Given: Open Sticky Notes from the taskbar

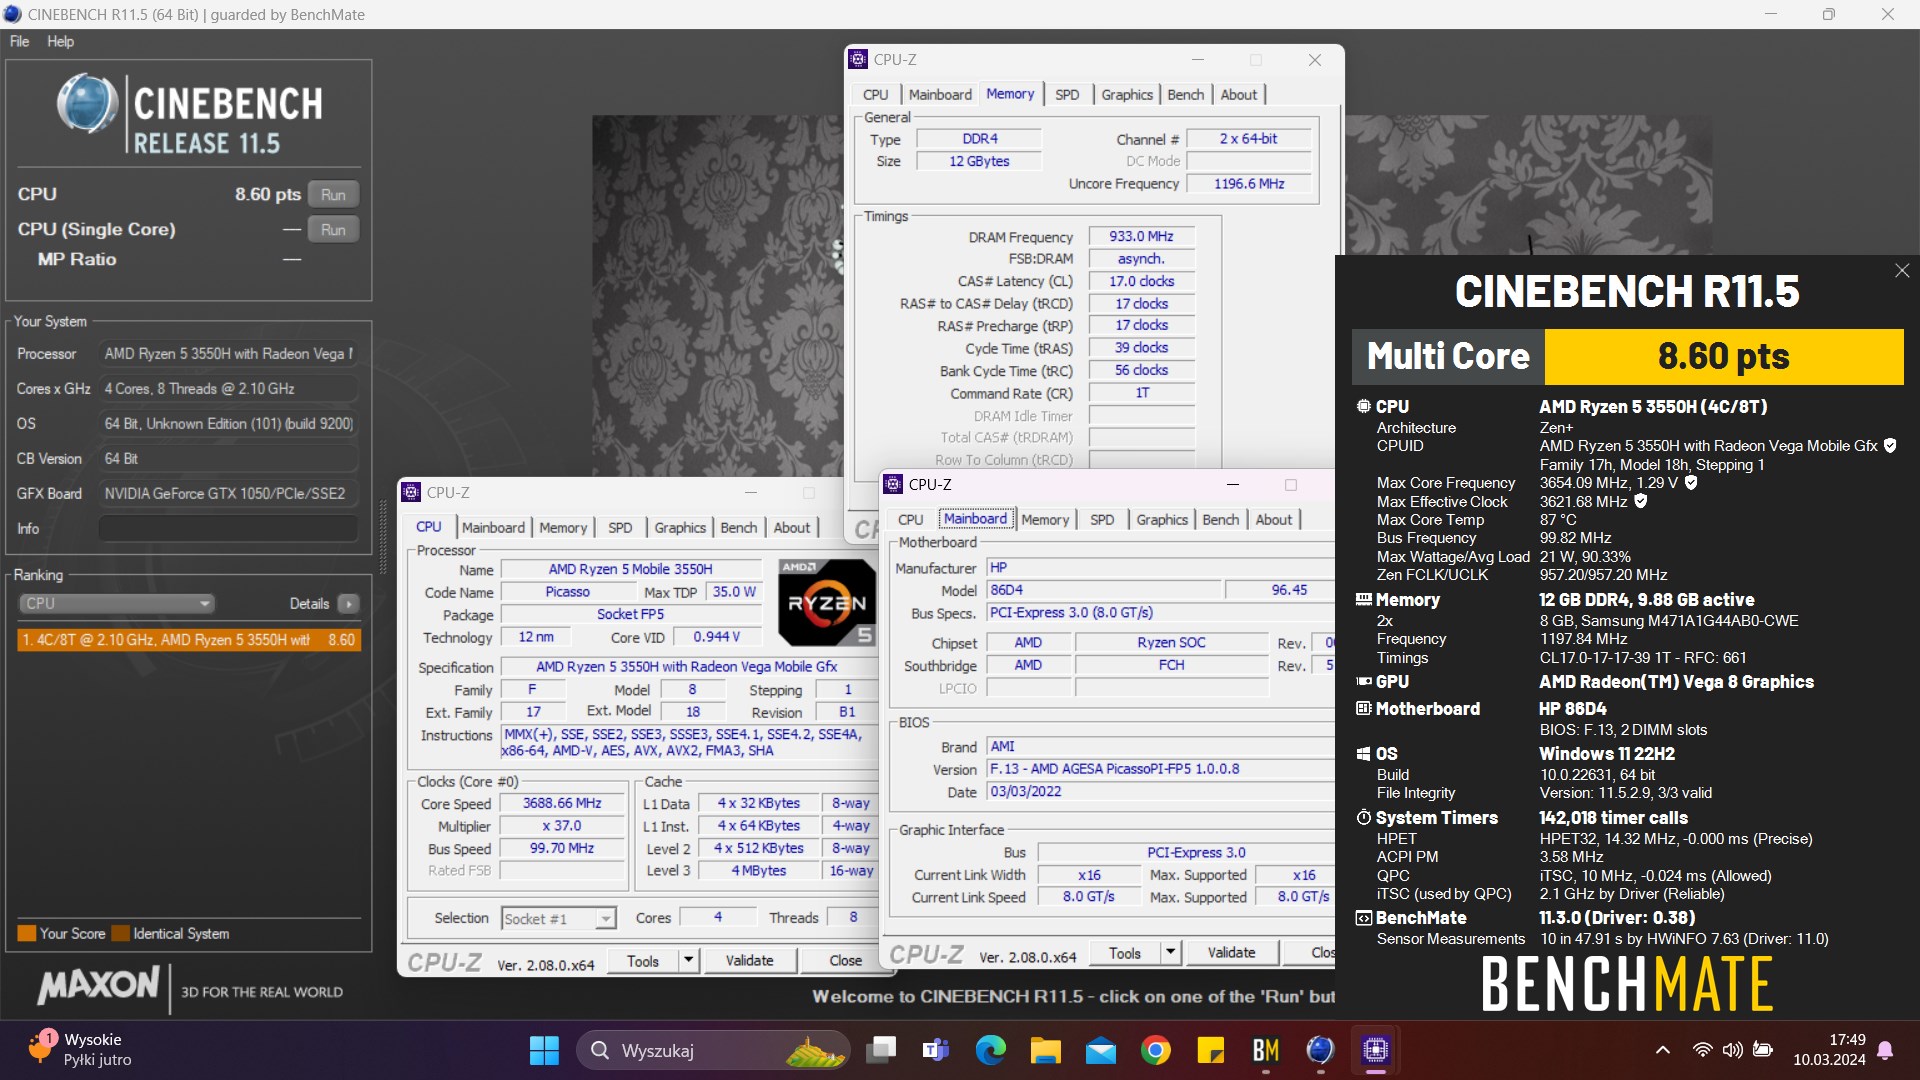Looking at the screenshot, I should pos(1211,1050).
